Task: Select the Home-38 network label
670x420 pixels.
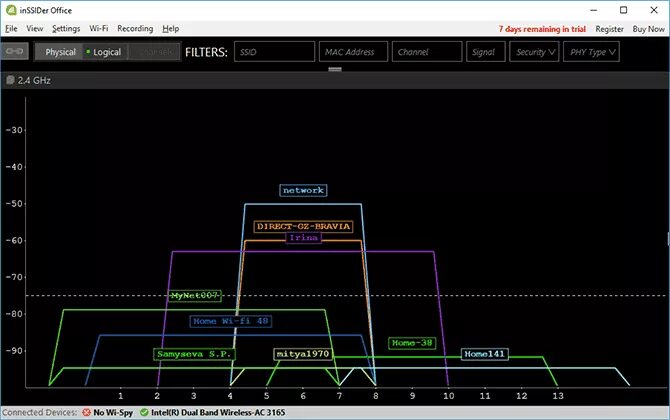Action: (412, 343)
